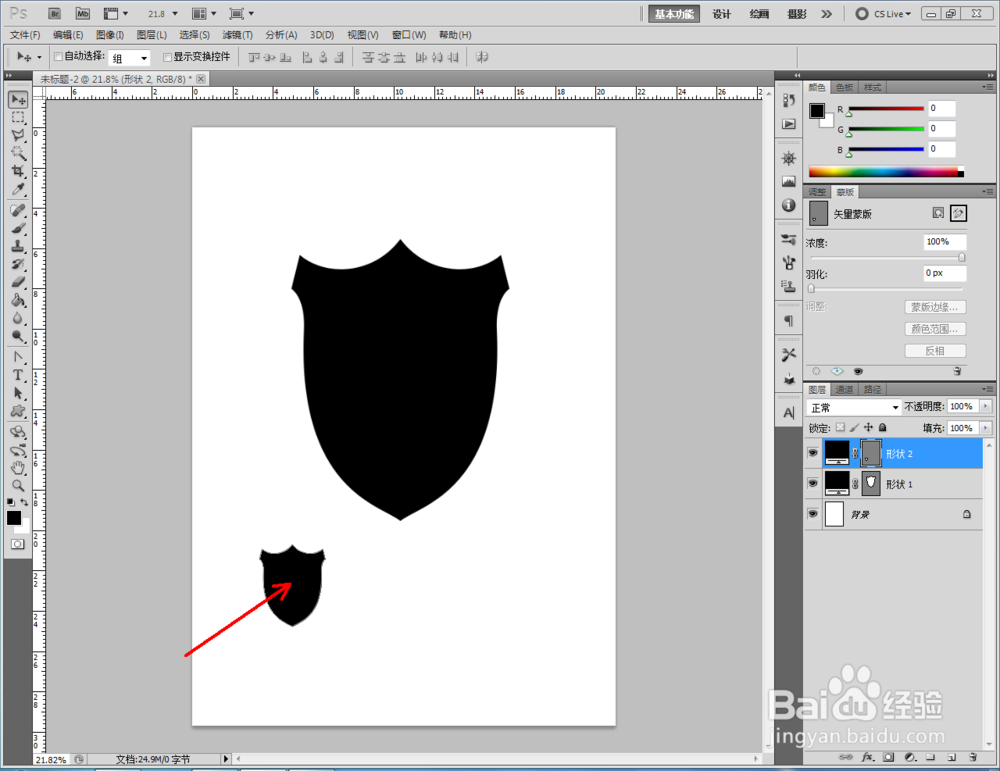The width and height of the screenshot is (1000, 771).
Task: Select the Move tool
Action: tap(18, 99)
